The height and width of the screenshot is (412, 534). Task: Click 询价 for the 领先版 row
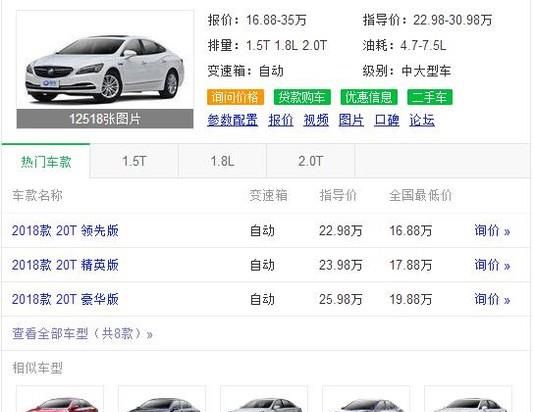492,231
